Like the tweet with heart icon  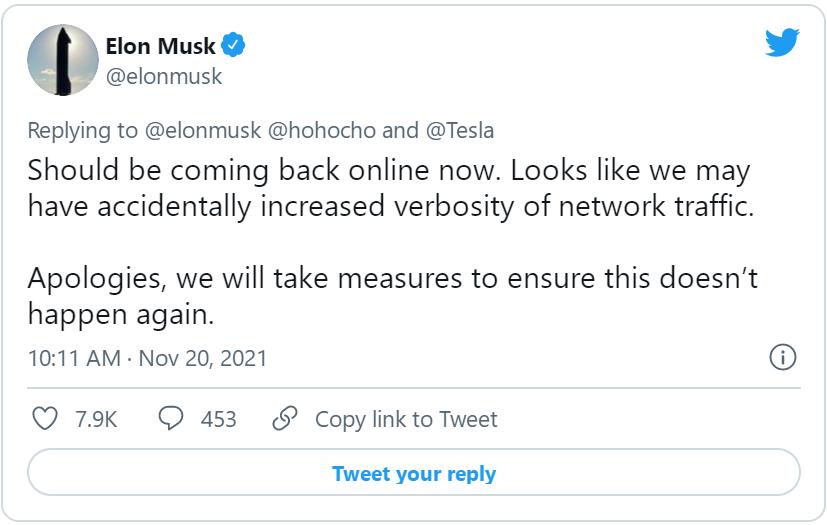click(45, 418)
